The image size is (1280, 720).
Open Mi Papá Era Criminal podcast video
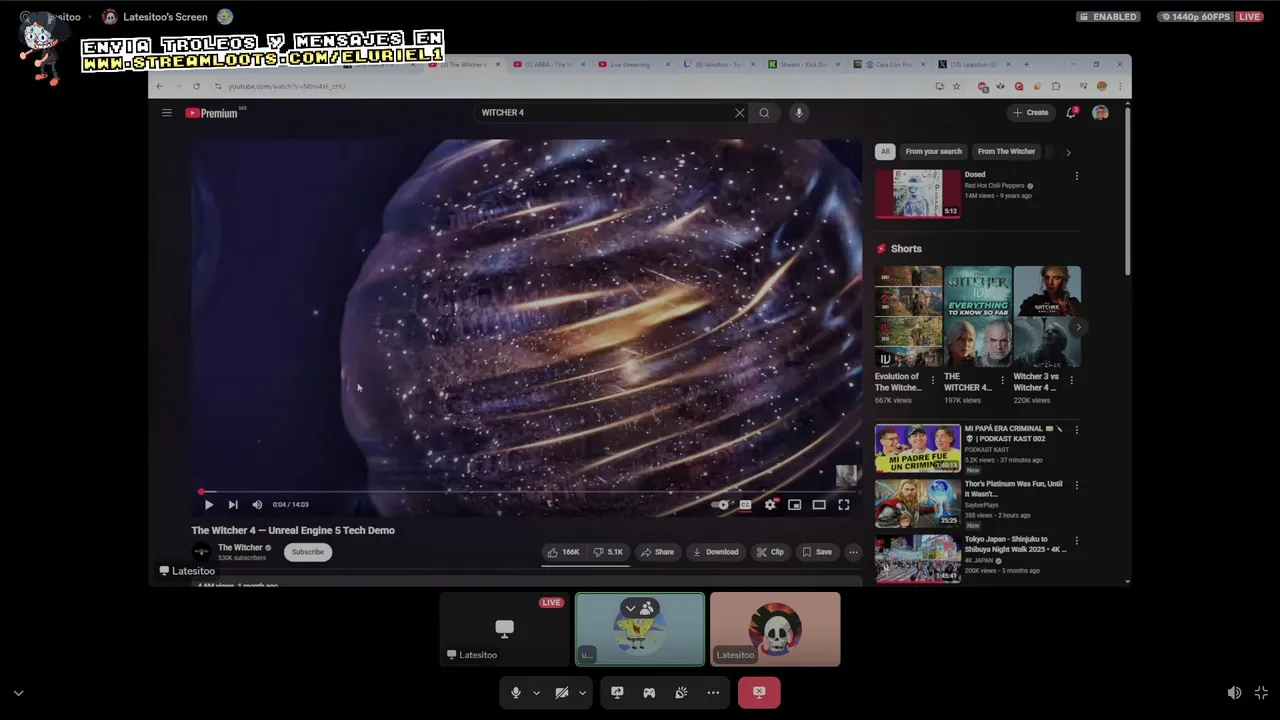click(917, 449)
